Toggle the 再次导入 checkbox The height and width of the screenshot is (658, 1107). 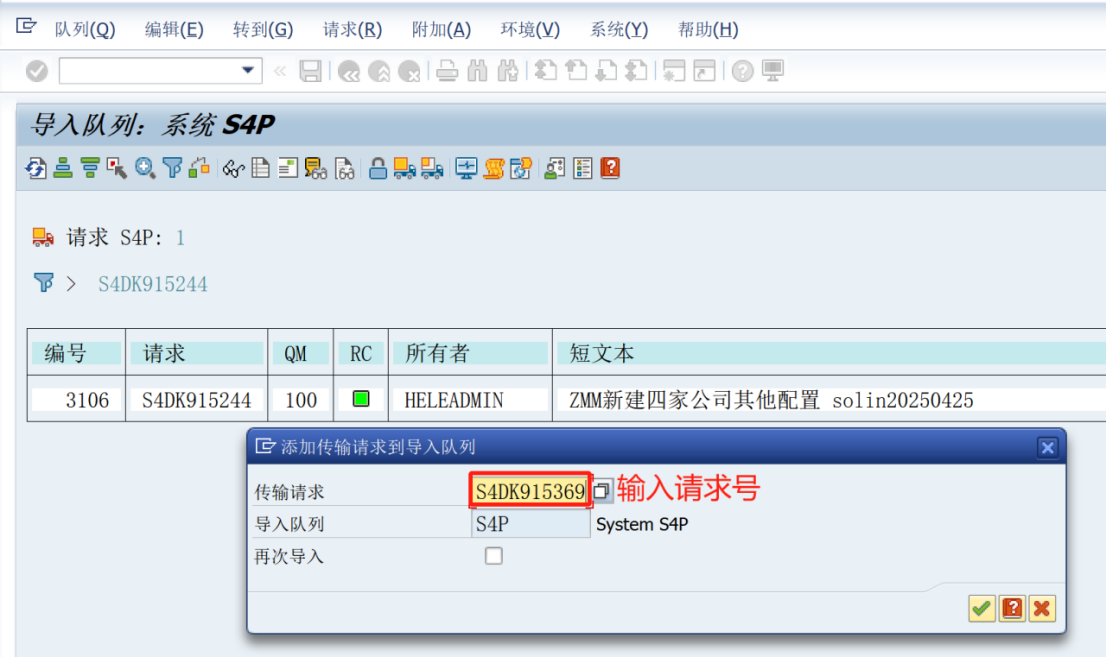493,556
